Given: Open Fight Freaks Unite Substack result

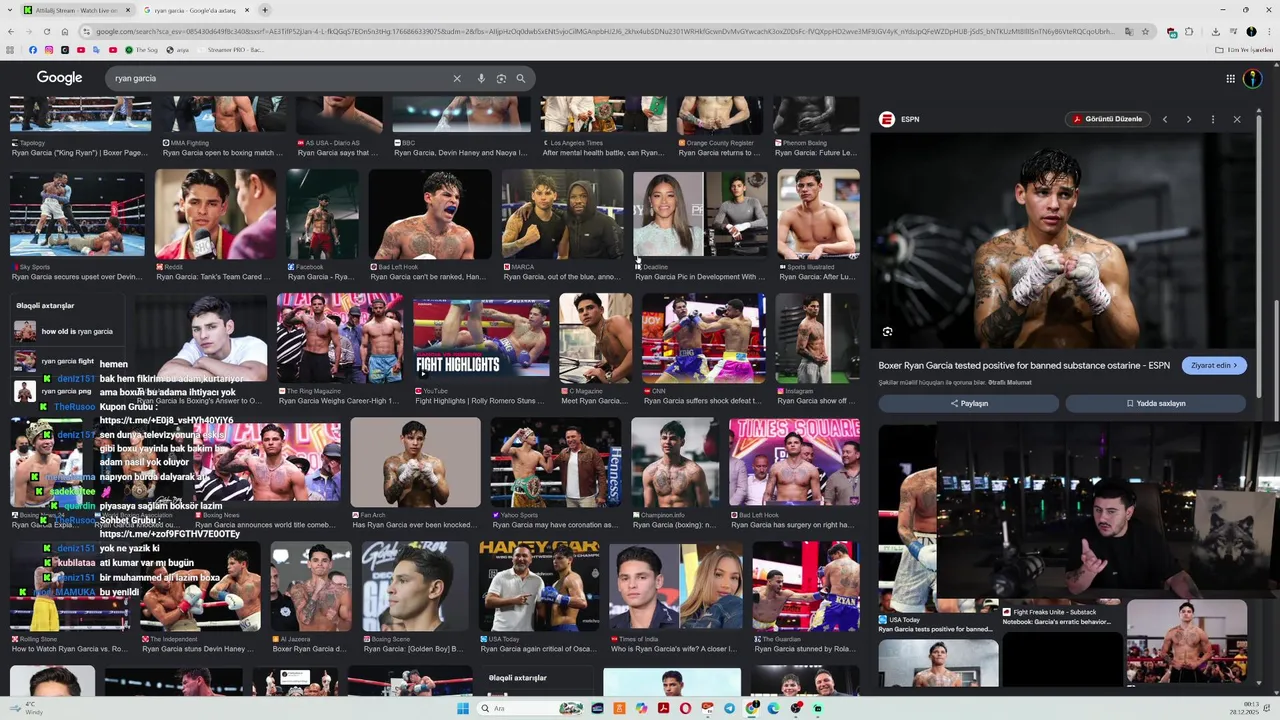Looking at the screenshot, I should [1062, 616].
